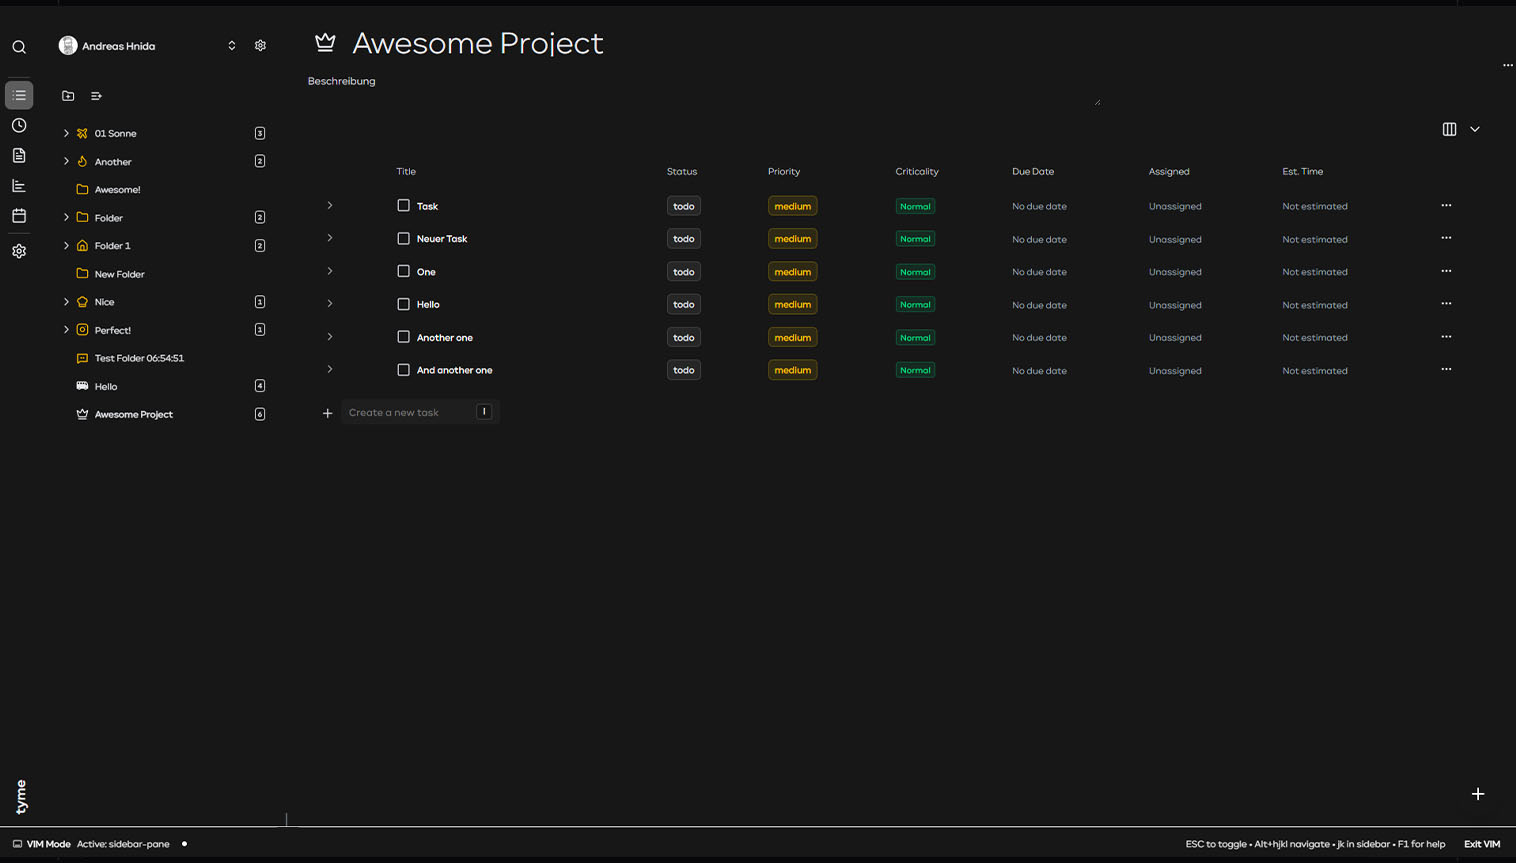Image resolution: width=1516 pixels, height=863 pixels.
Task: Expand the '01 Sonne' folder
Action: [x=67, y=133]
